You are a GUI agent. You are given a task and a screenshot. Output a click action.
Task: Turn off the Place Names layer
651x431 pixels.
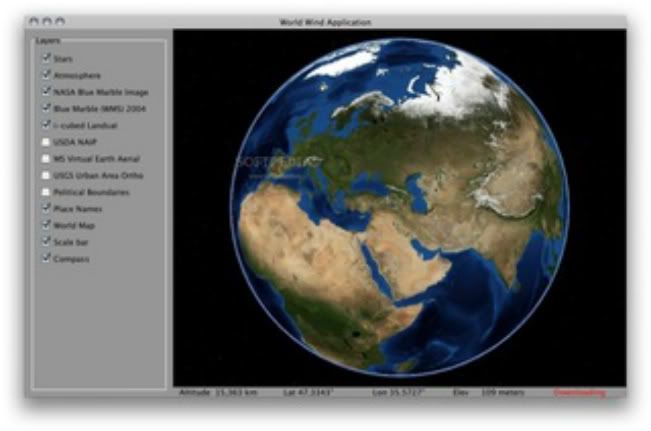pyautogui.click(x=46, y=208)
